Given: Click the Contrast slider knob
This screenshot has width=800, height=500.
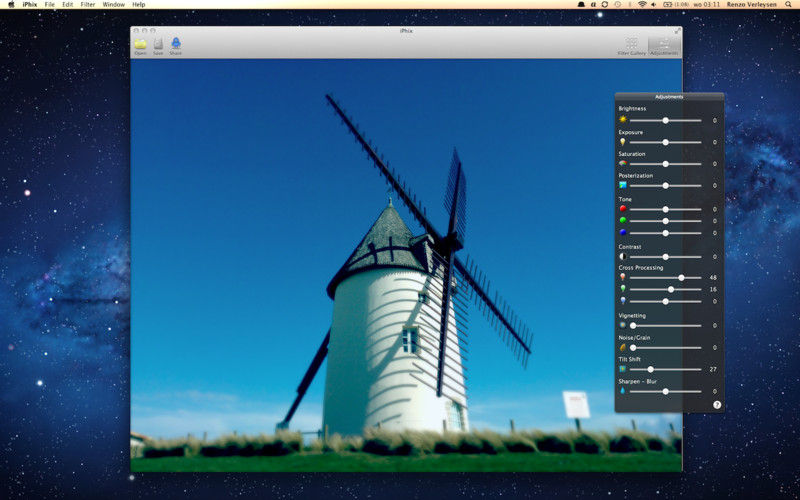Looking at the screenshot, I should [x=665, y=257].
